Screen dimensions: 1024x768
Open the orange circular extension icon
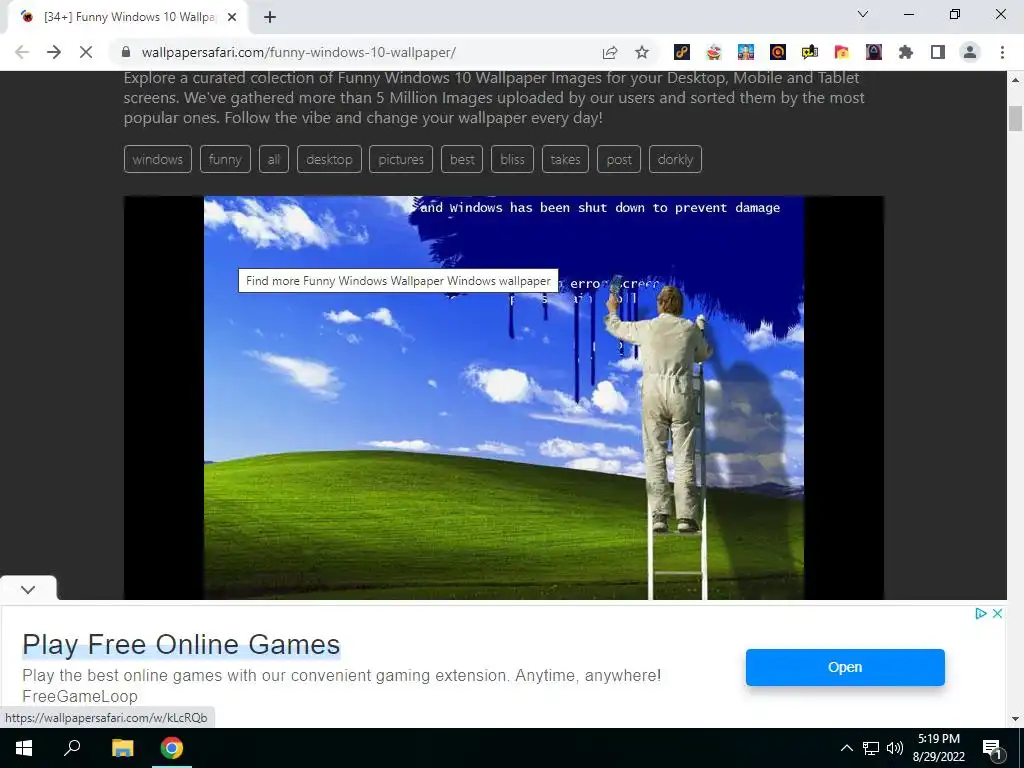[778, 52]
